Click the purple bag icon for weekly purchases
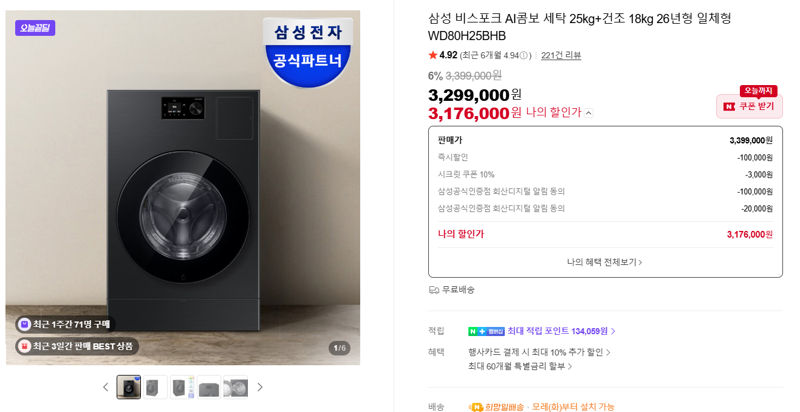The image size is (800, 412). (24, 324)
